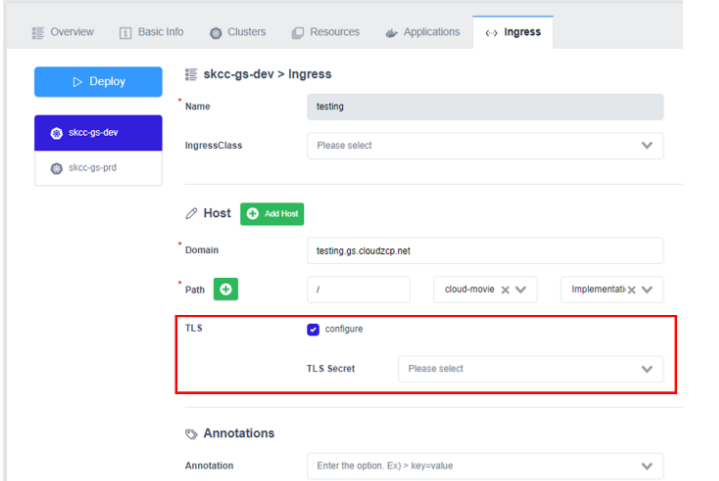Click the tag icon beside Annotations
719x481 pixels.
(x=191, y=434)
